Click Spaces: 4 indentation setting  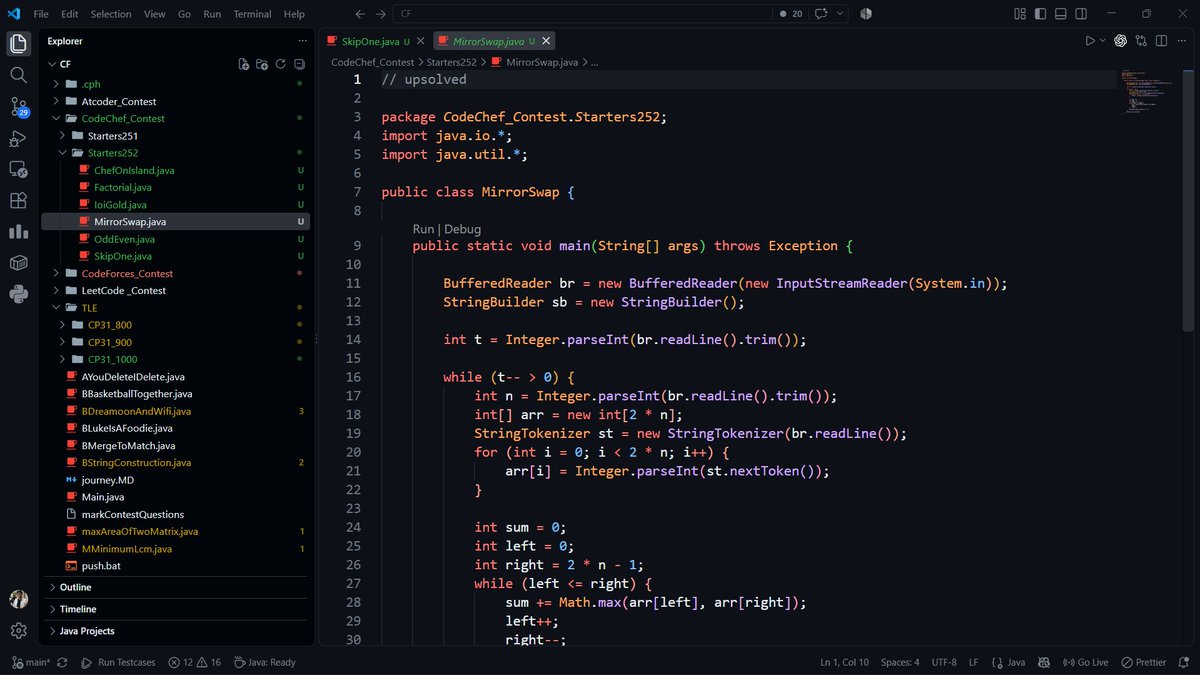[900, 662]
